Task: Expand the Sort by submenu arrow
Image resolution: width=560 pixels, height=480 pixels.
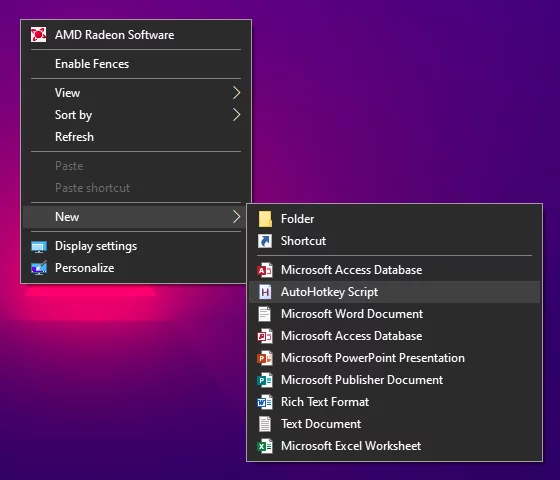Action: coord(236,115)
